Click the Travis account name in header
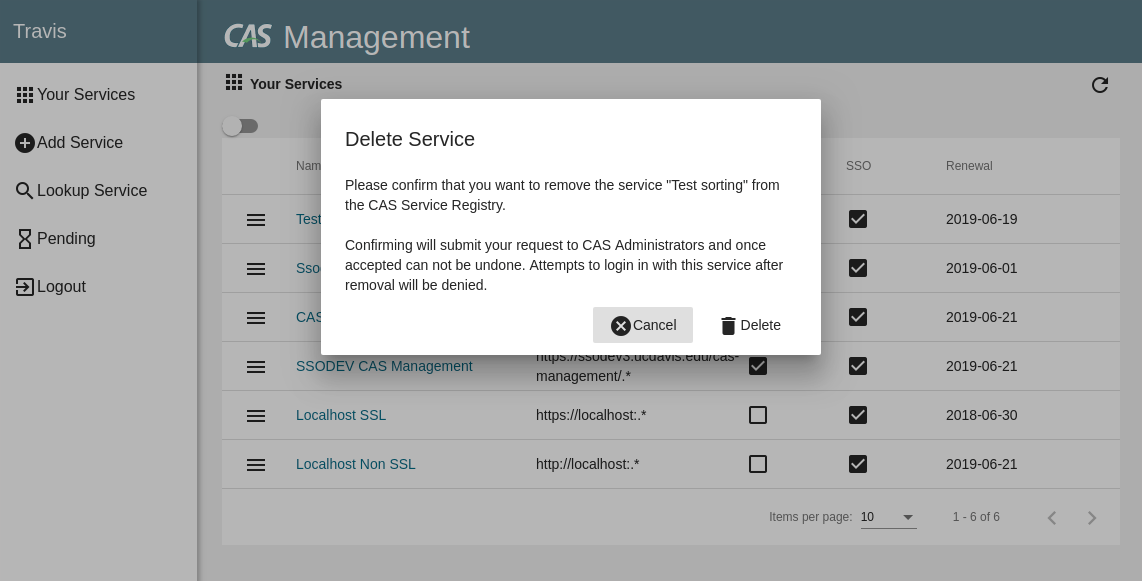Image resolution: width=1142 pixels, height=581 pixels. [39, 31]
